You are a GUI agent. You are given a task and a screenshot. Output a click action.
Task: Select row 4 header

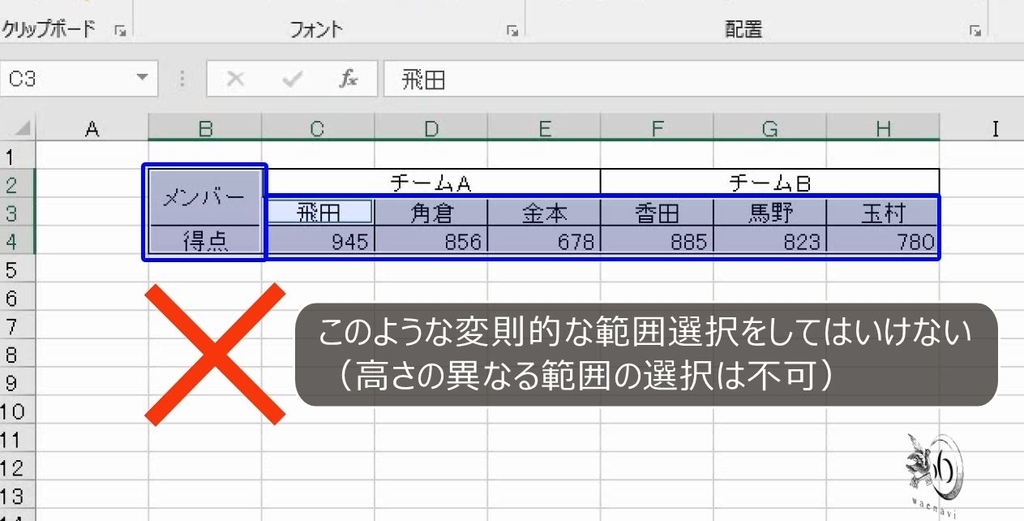pyautogui.click(x=18, y=240)
